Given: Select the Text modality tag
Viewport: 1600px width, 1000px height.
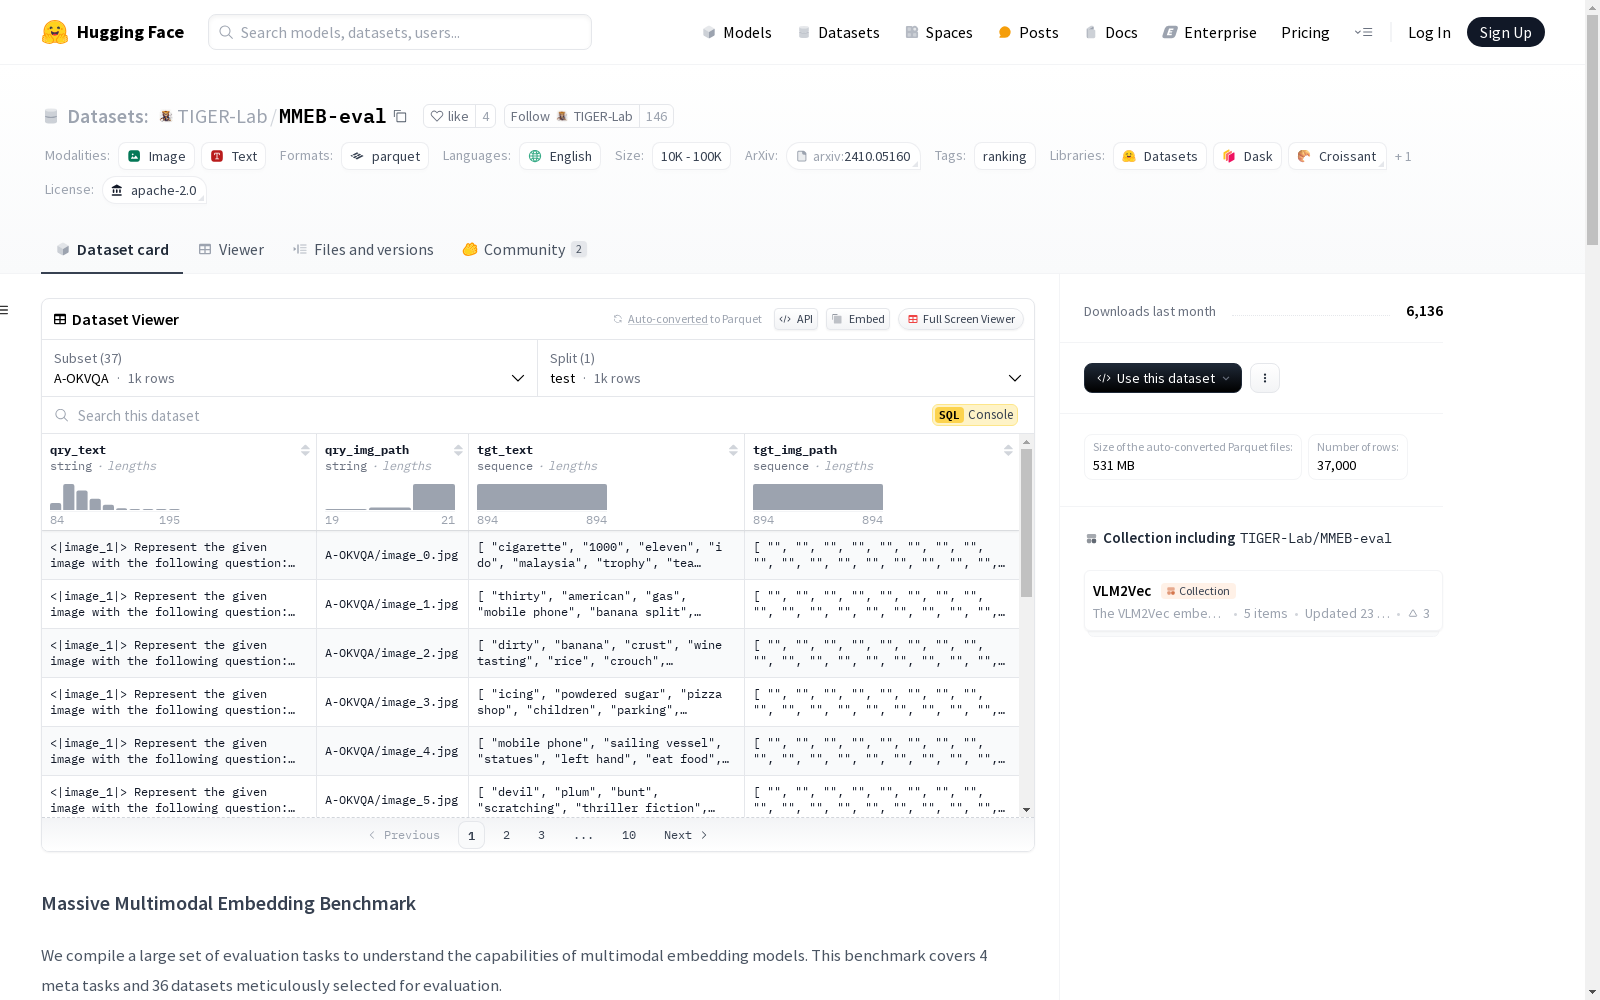Looking at the screenshot, I should [x=234, y=156].
